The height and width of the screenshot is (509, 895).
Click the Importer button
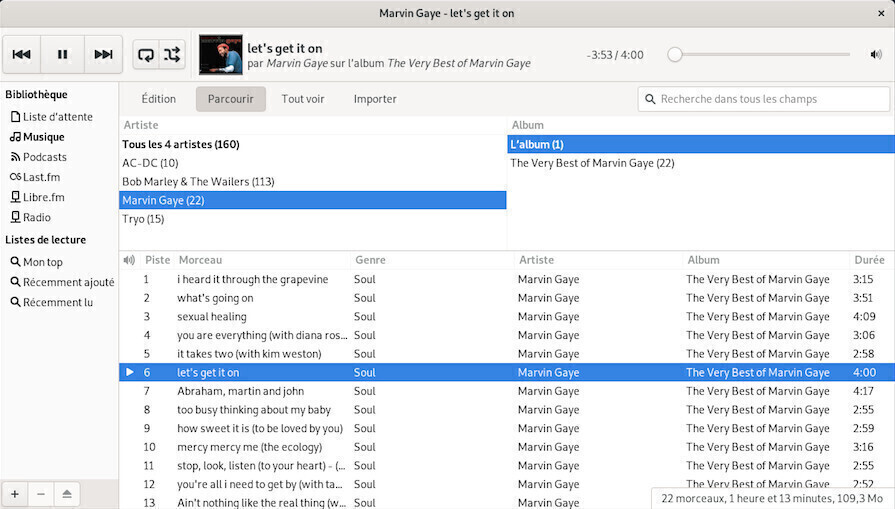click(375, 99)
